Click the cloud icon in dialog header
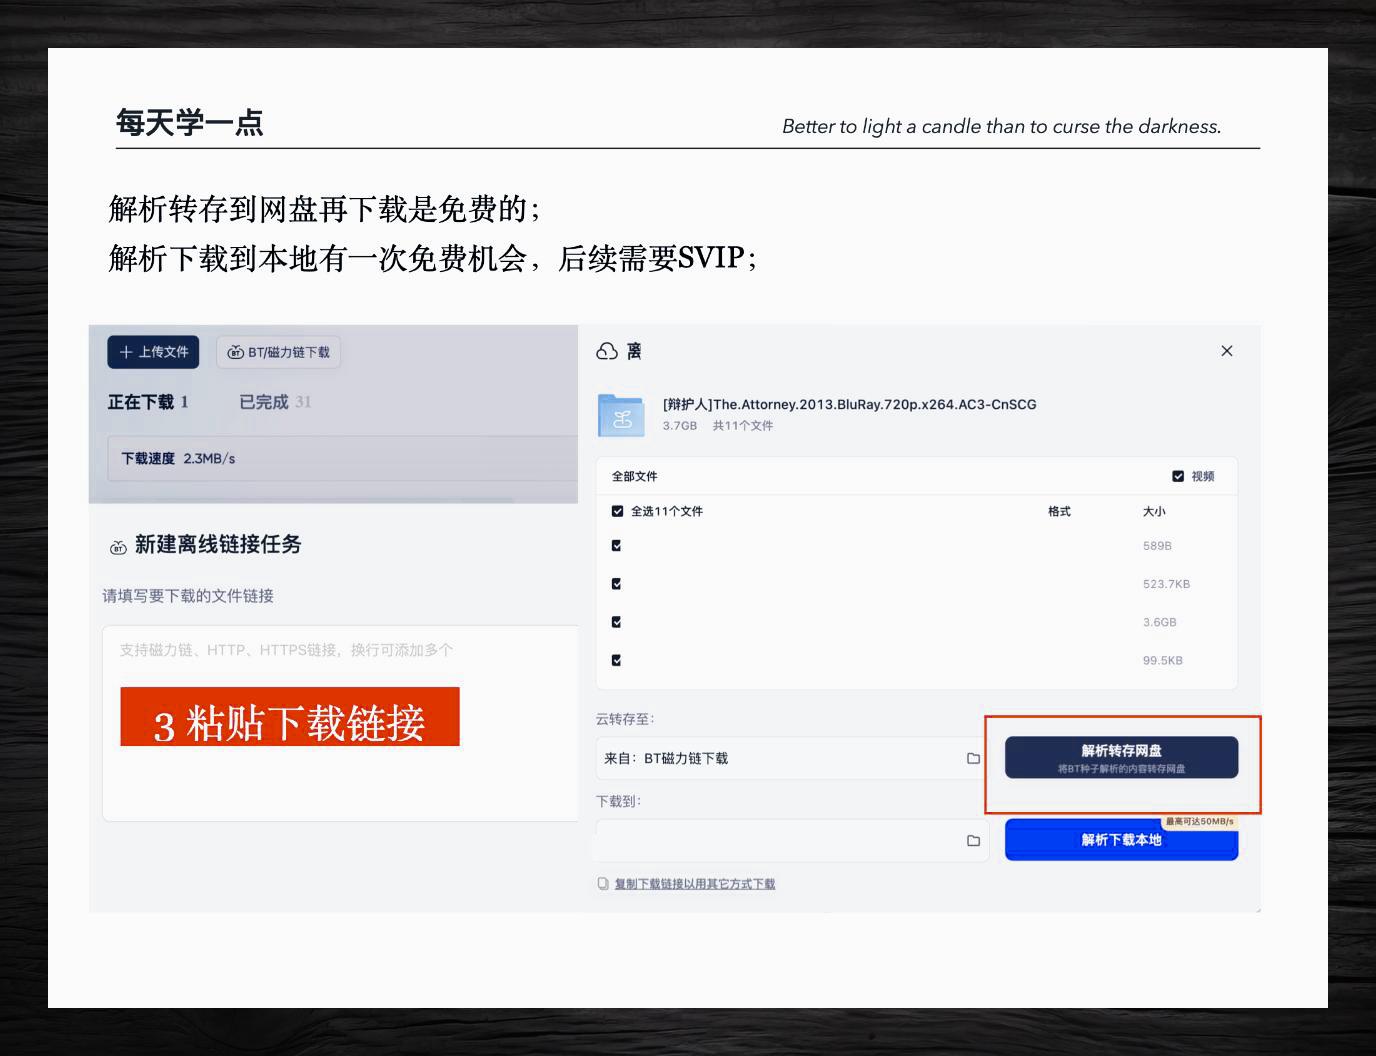1376x1056 pixels. coord(607,351)
